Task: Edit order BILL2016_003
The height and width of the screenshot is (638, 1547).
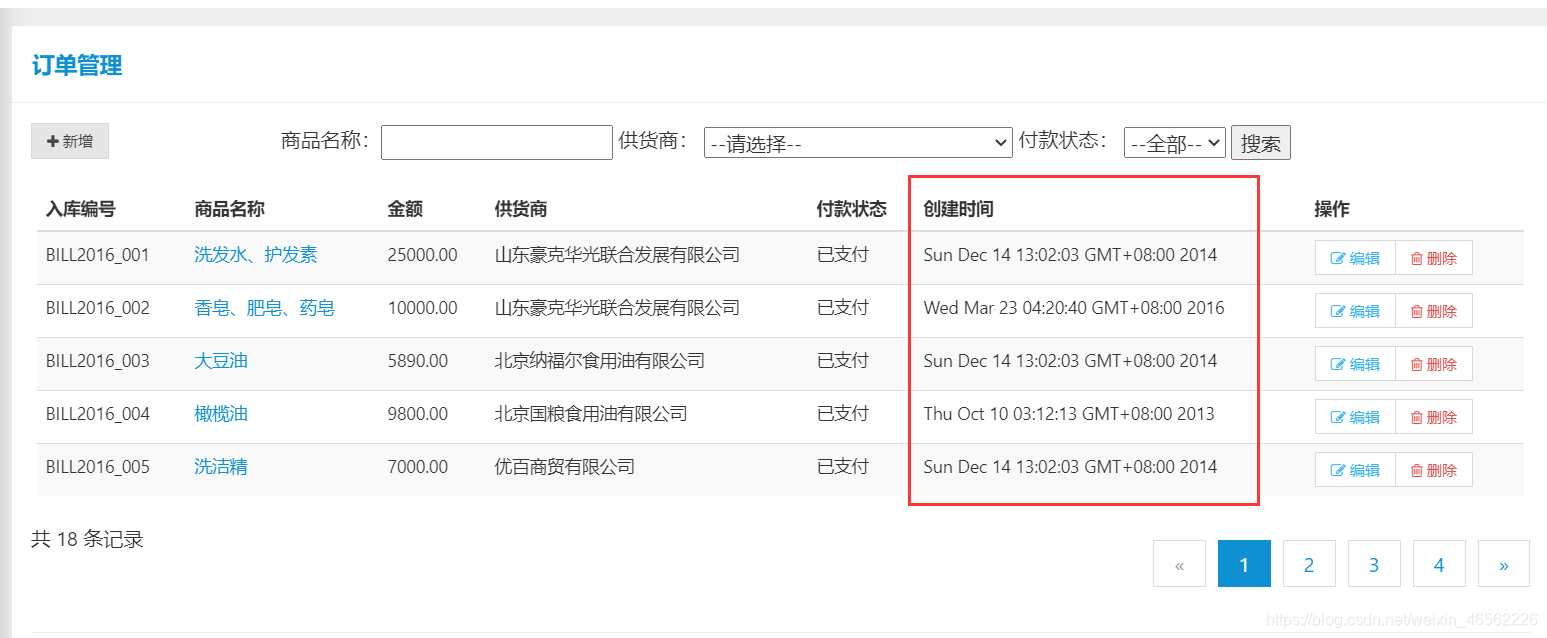Action: [x=1355, y=364]
